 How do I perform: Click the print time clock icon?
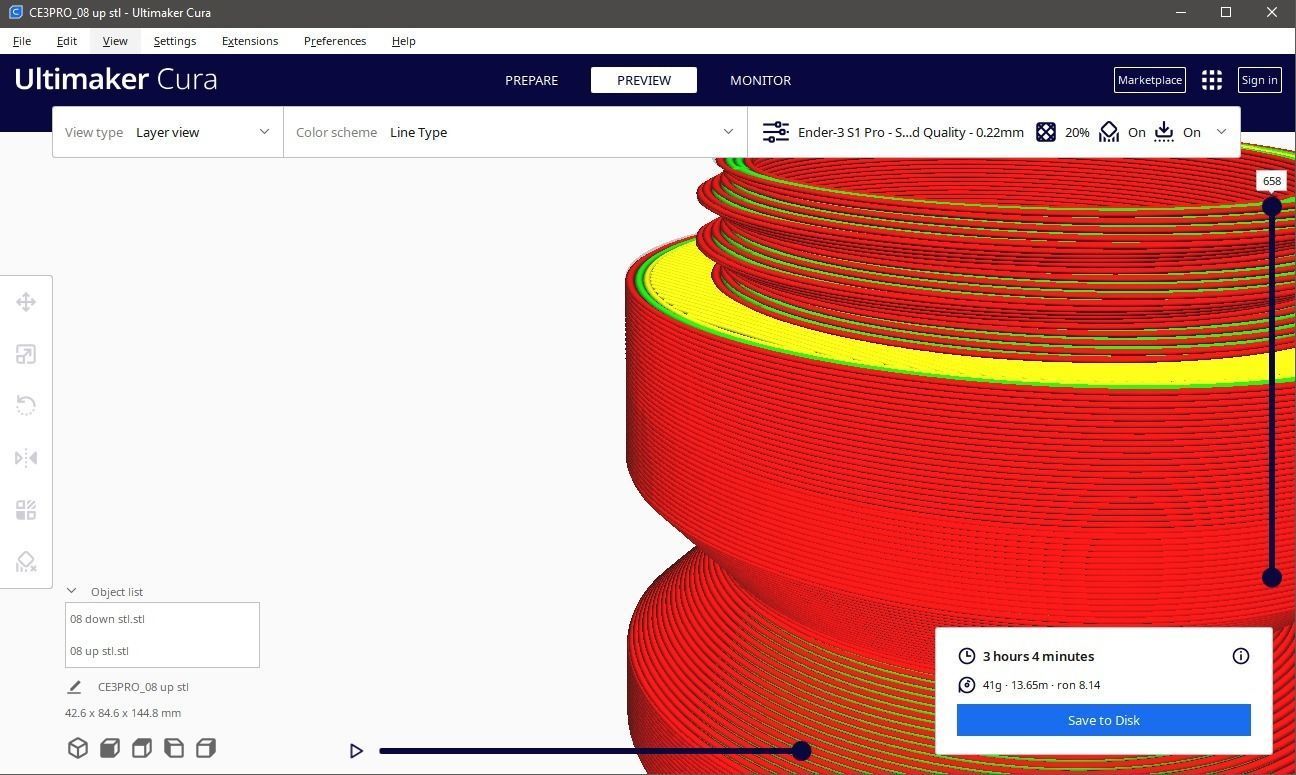click(966, 656)
